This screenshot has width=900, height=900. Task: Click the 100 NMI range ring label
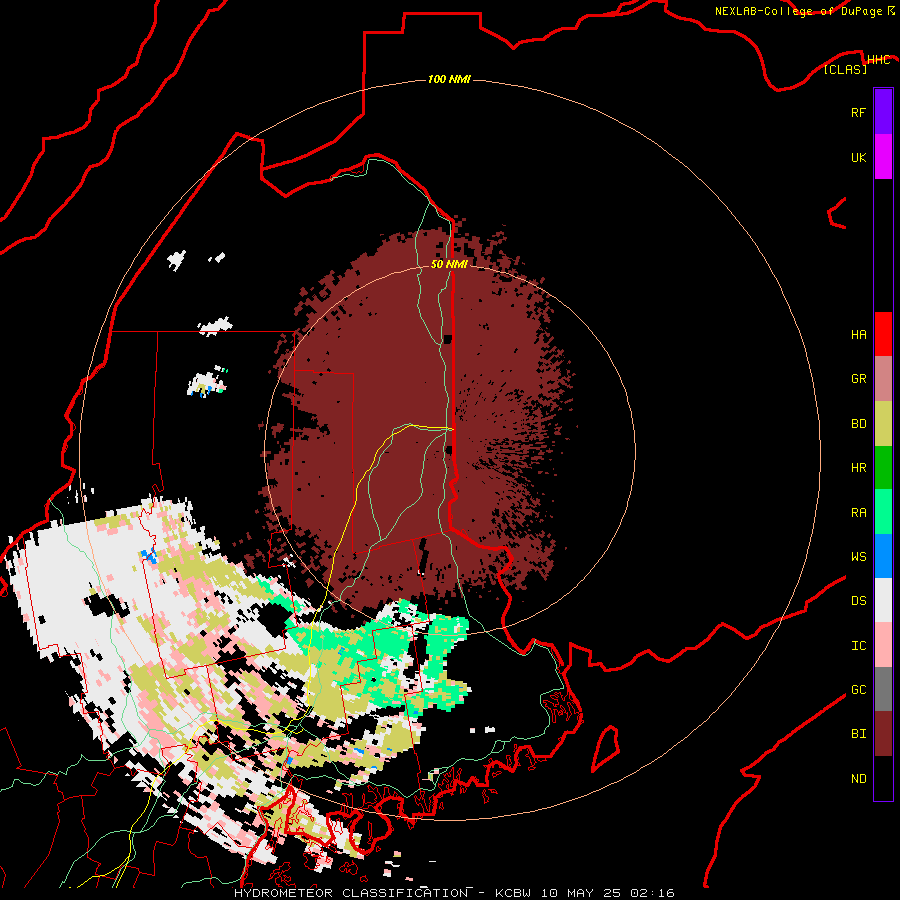449,79
